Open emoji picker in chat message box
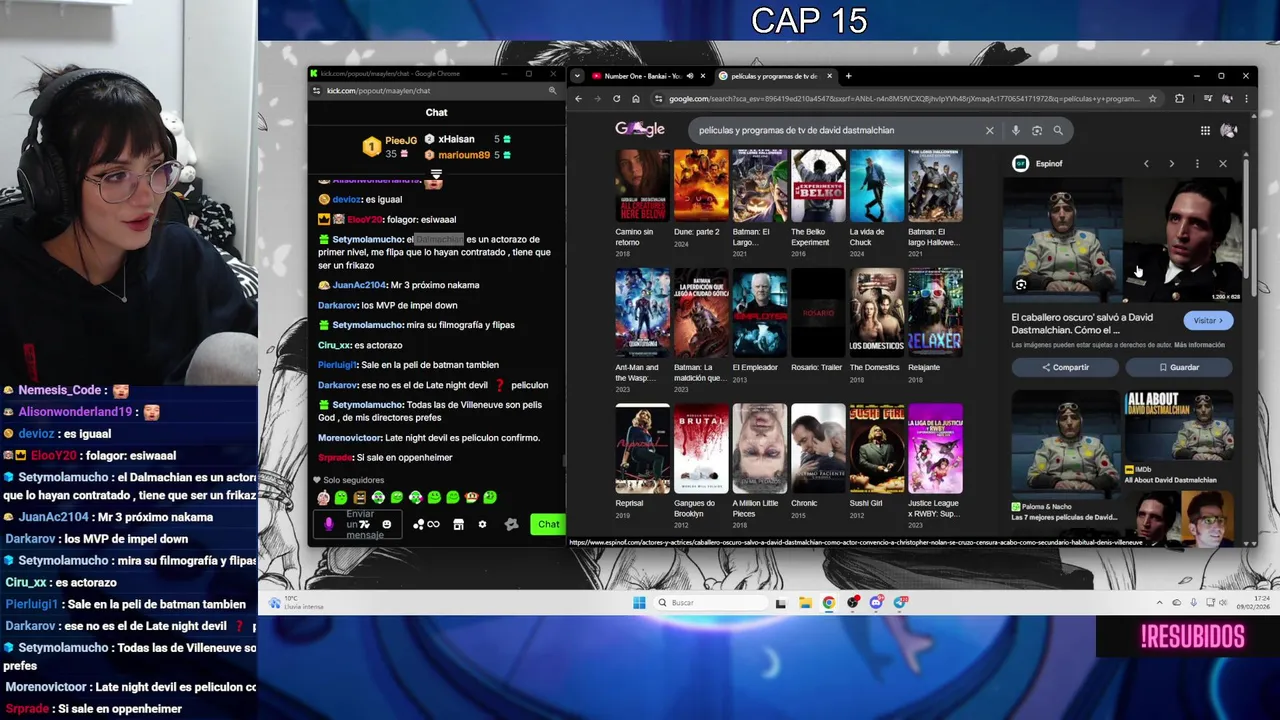This screenshot has height=720, width=1280. pyautogui.click(x=387, y=524)
